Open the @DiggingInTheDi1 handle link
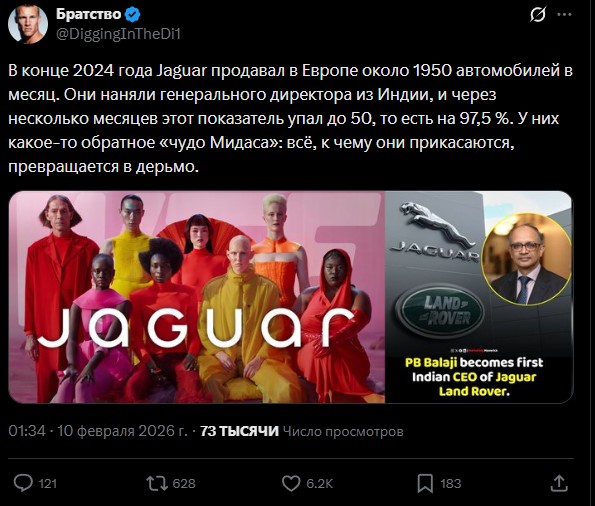Screen dimensions: 595x506 (118, 34)
